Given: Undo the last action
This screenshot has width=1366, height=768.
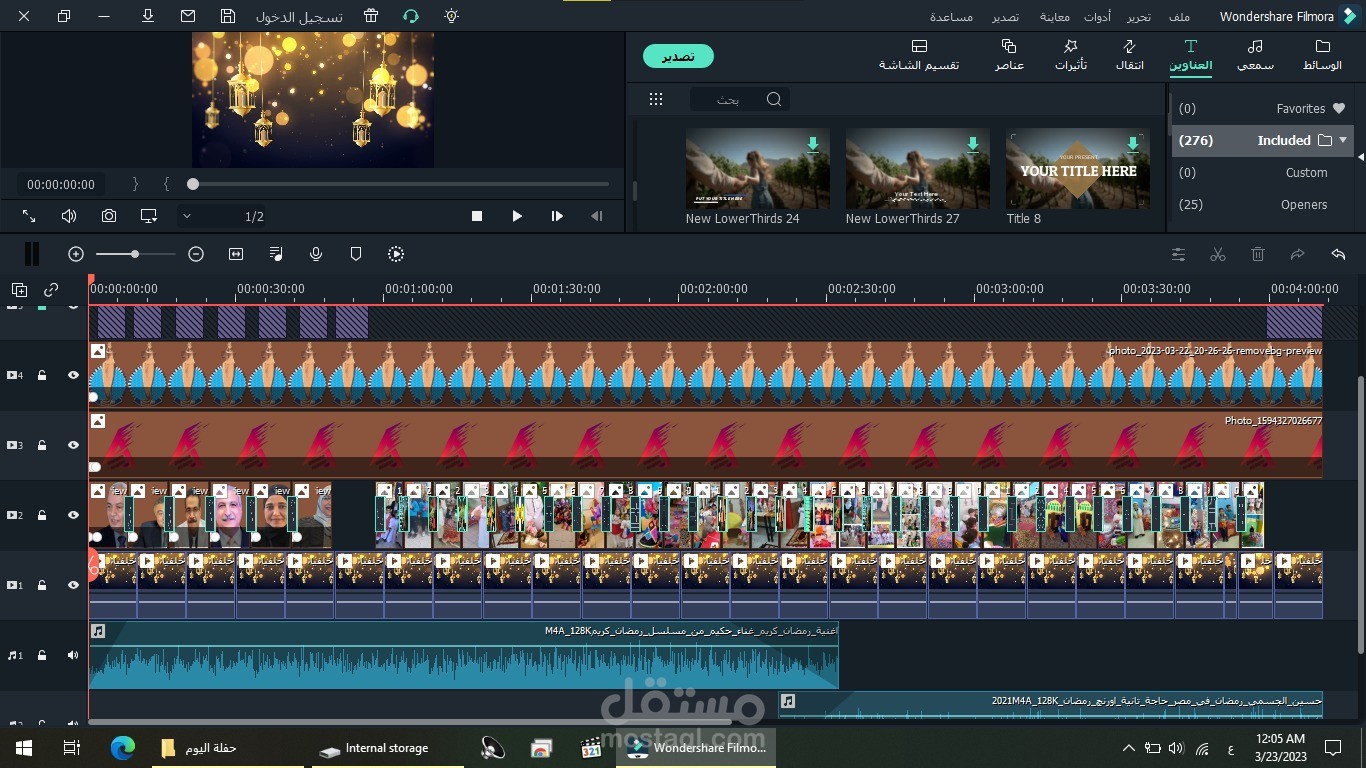Looking at the screenshot, I should [x=1338, y=254].
